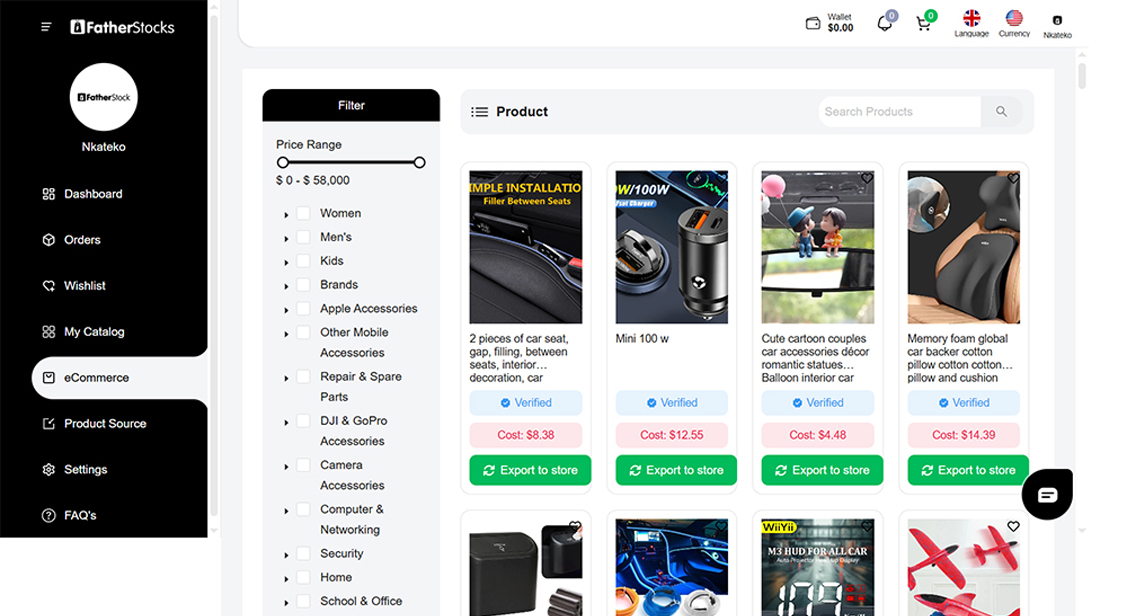Tick the Repair & Spare Parts checkbox
The width and height of the screenshot is (1125, 616).
click(303, 376)
